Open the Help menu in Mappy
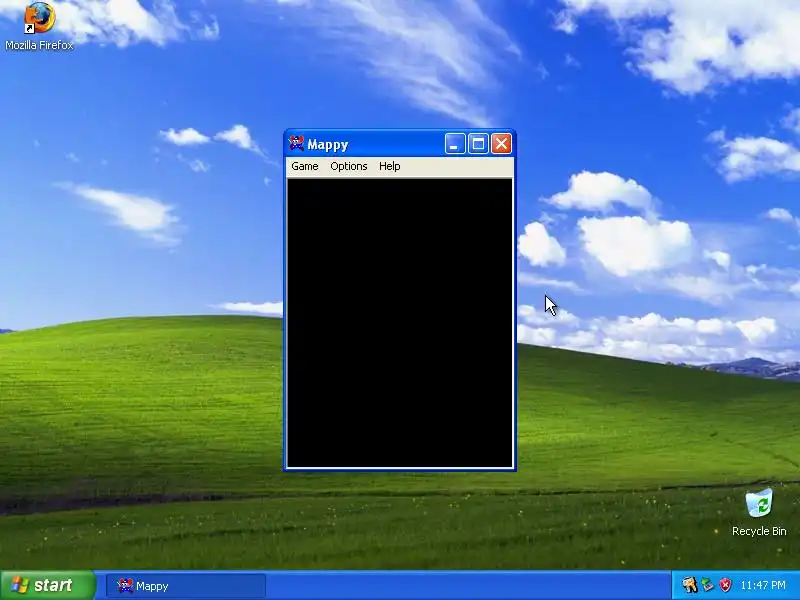The width and height of the screenshot is (800, 600). point(389,166)
